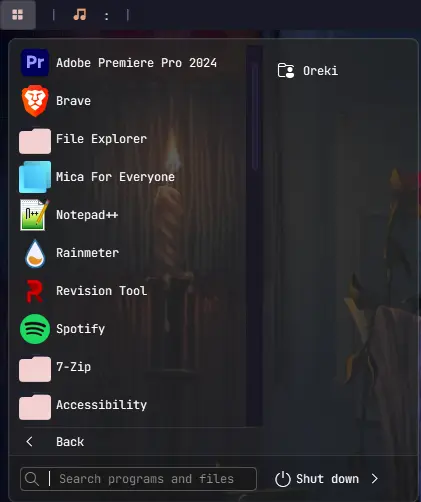Click the colon separator widget in top bar
The image size is (421, 502).
pos(106,16)
